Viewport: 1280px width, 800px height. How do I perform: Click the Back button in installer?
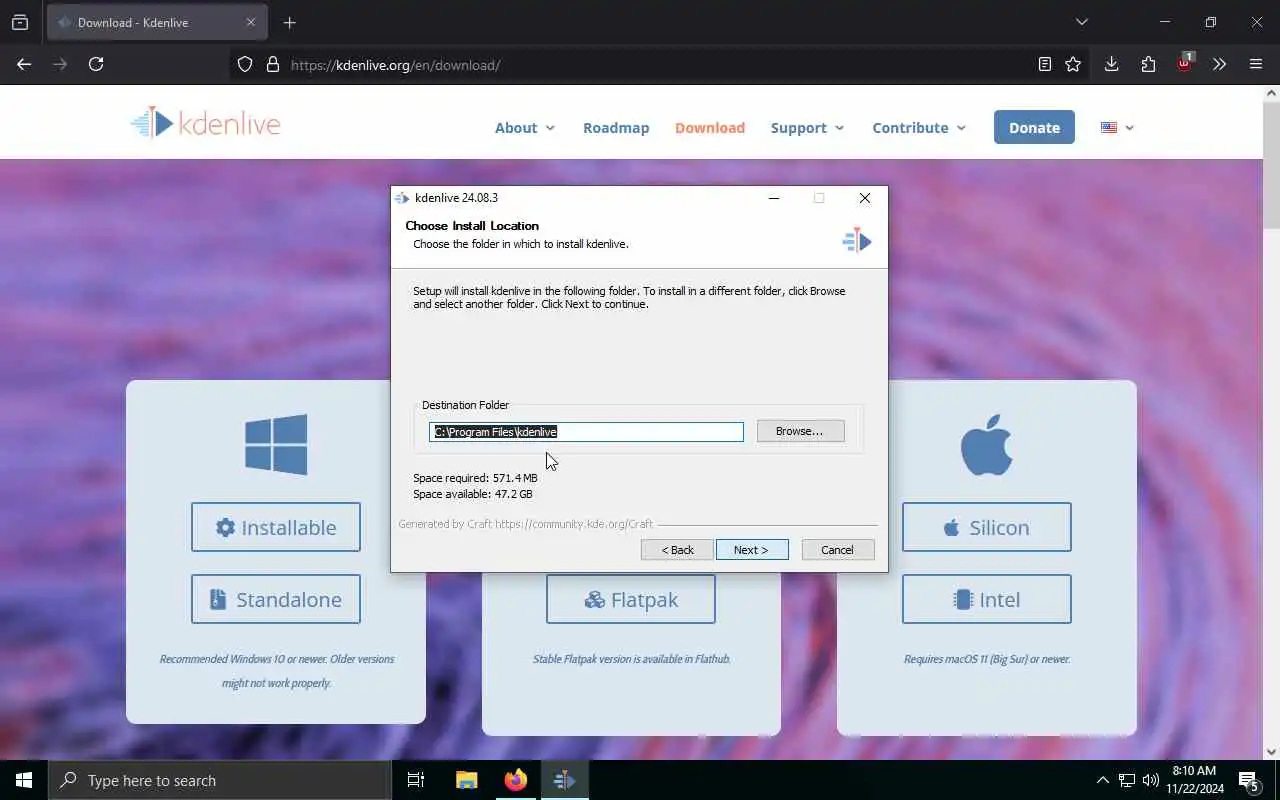(677, 550)
